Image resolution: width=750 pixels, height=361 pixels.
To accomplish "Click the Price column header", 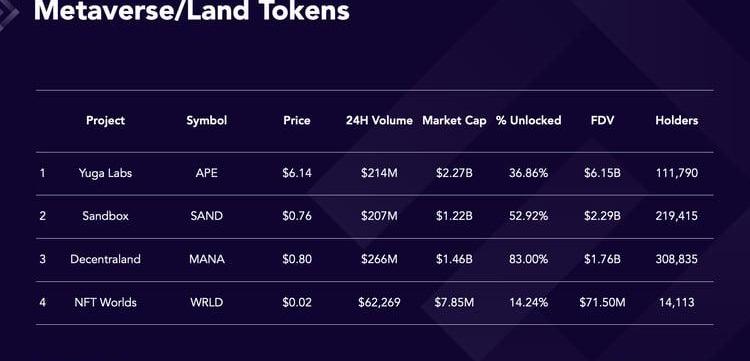I will coord(297,120).
